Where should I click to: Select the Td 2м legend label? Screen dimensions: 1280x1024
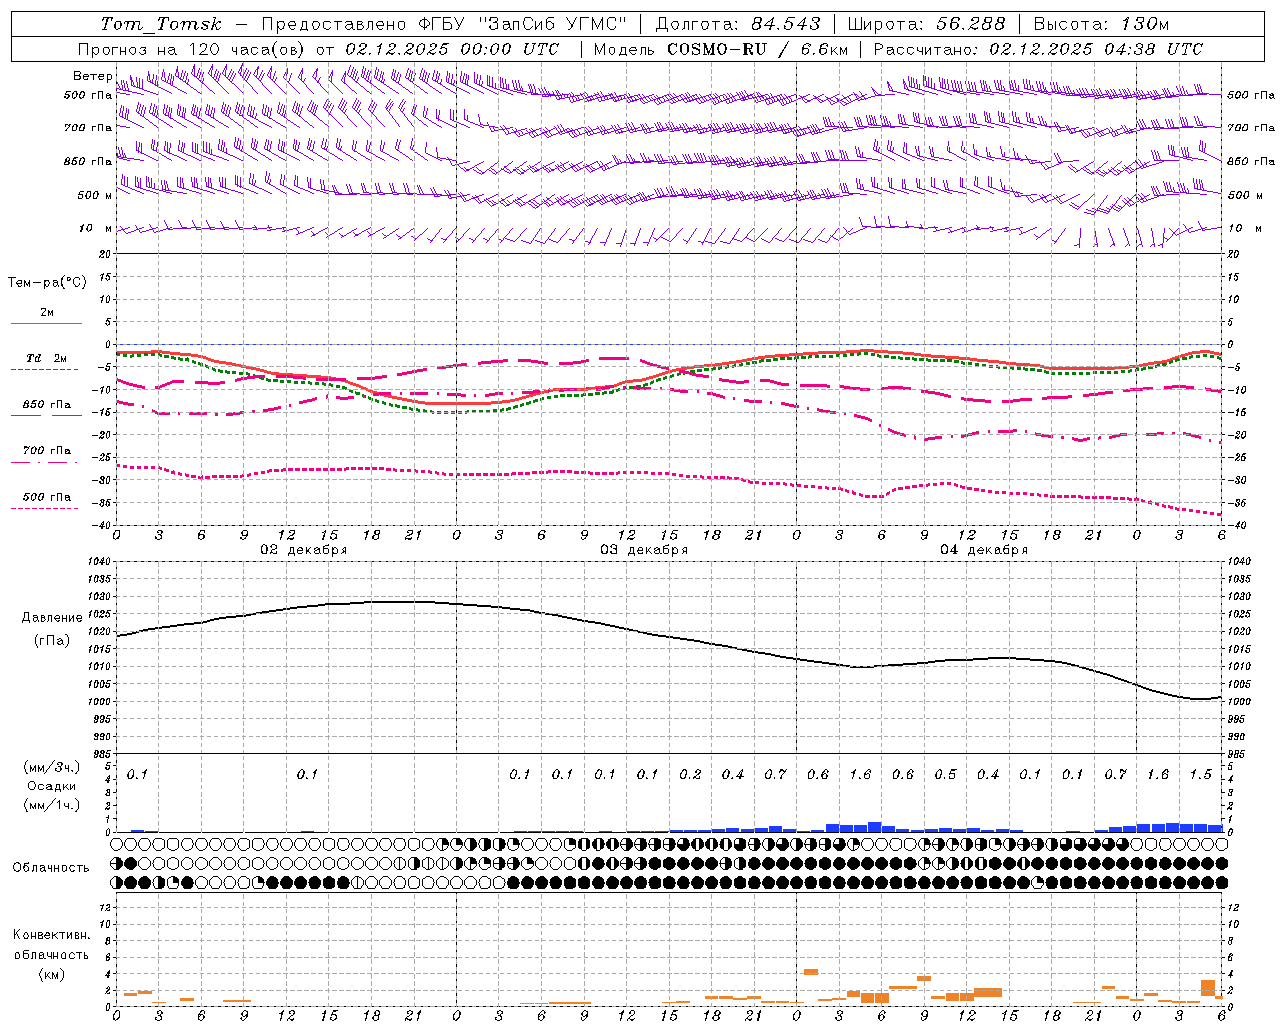coord(47,358)
